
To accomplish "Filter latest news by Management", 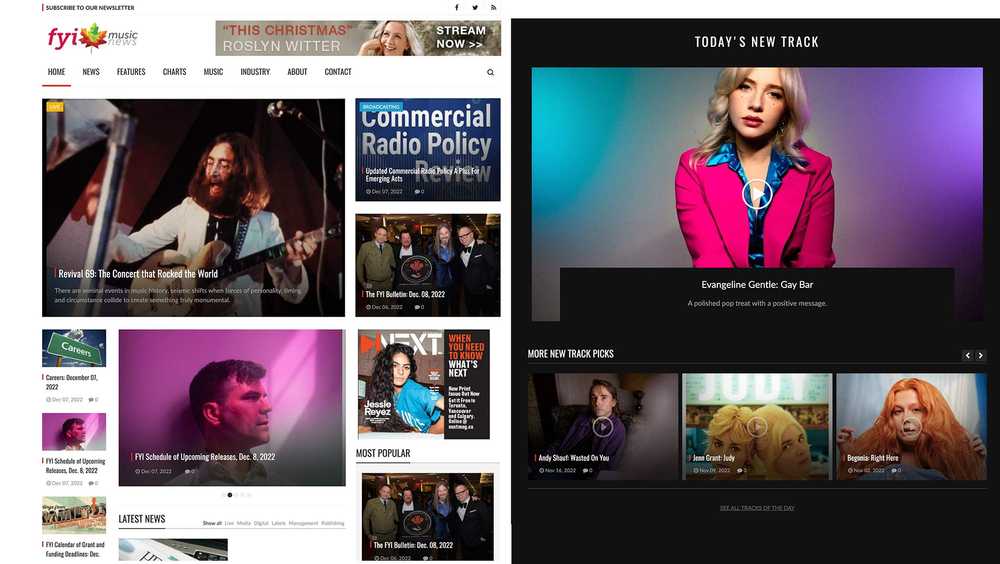I will (x=304, y=523).
